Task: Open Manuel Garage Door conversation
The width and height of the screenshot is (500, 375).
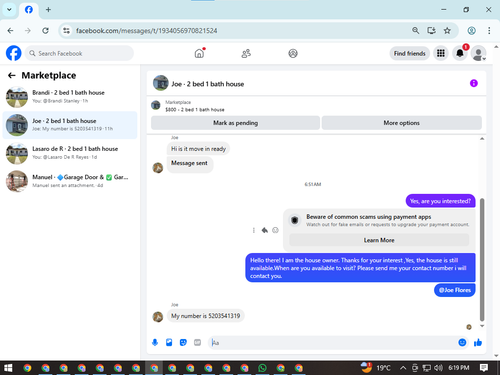Action: [70, 181]
